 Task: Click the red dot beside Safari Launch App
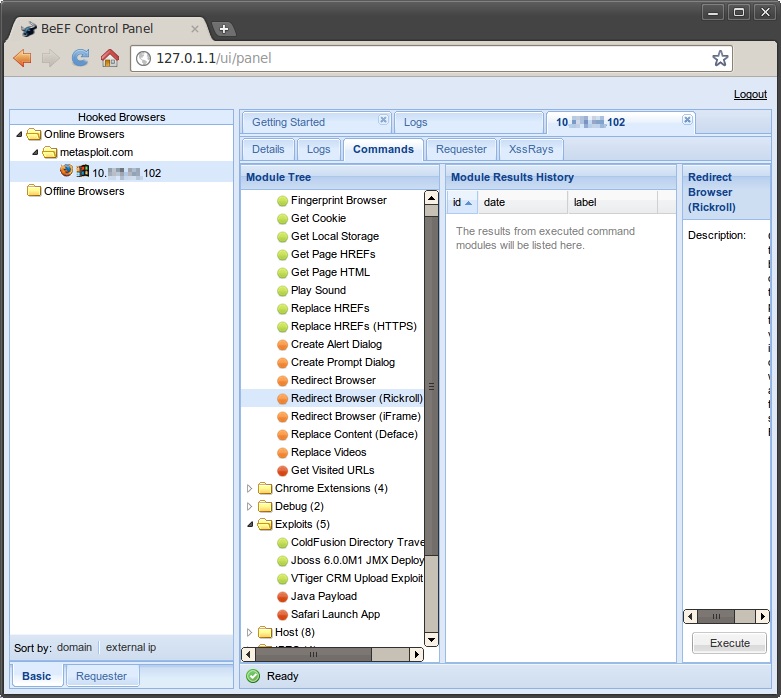282,615
